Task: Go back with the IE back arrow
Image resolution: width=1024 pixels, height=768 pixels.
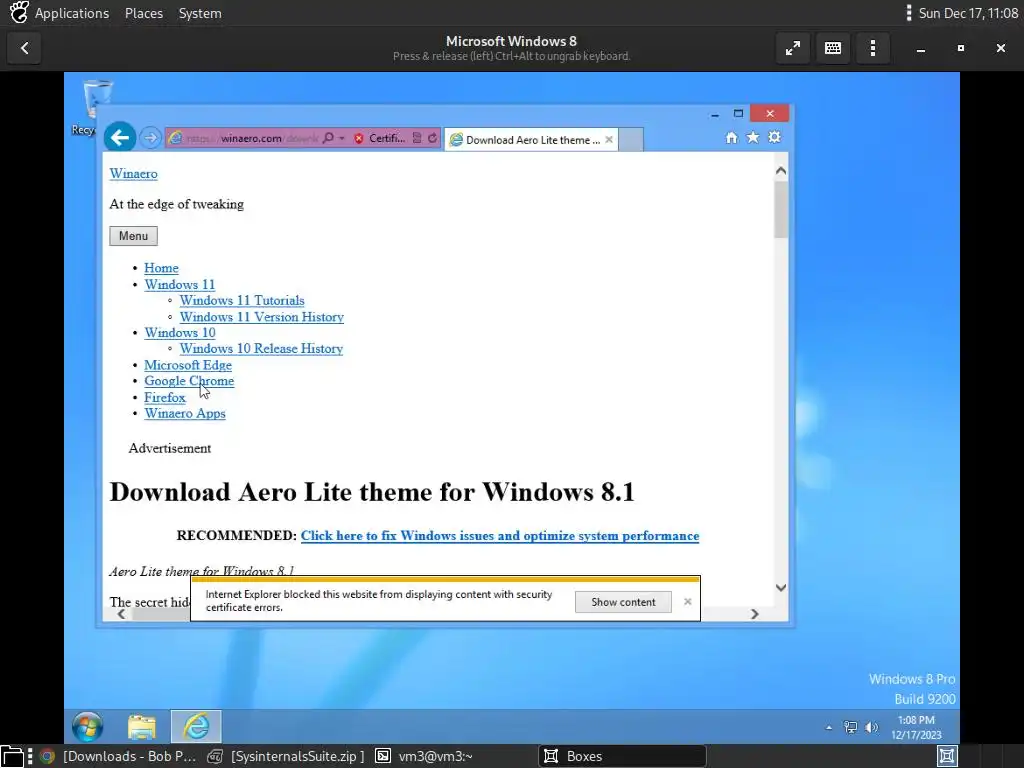Action: click(x=120, y=138)
